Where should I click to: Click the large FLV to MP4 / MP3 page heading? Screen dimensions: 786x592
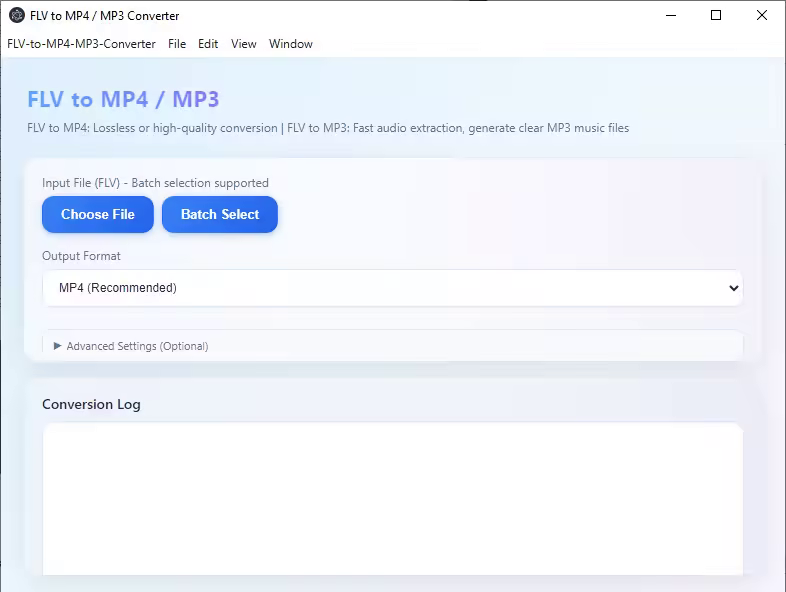click(x=123, y=99)
